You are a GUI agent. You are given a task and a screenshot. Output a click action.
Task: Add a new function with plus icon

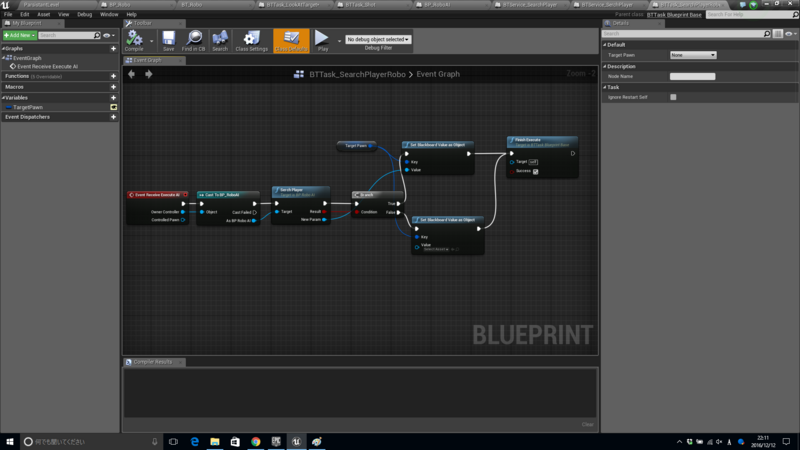point(113,76)
